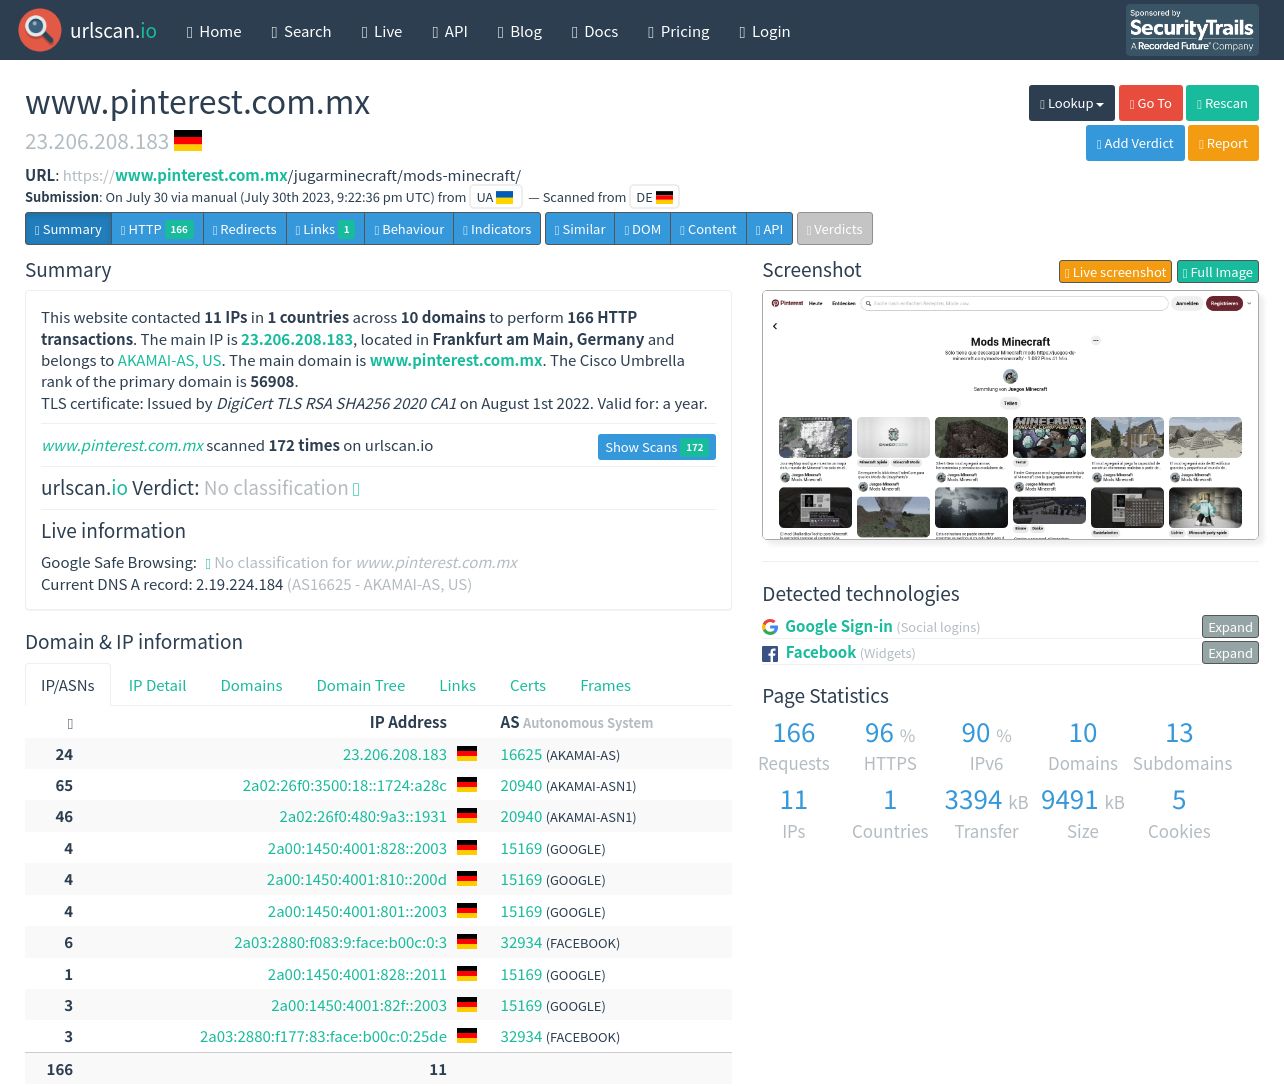The height and width of the screenshot is (1086, 1284).
Task: Open the API tab in result bar
Action: pos(770,229)
